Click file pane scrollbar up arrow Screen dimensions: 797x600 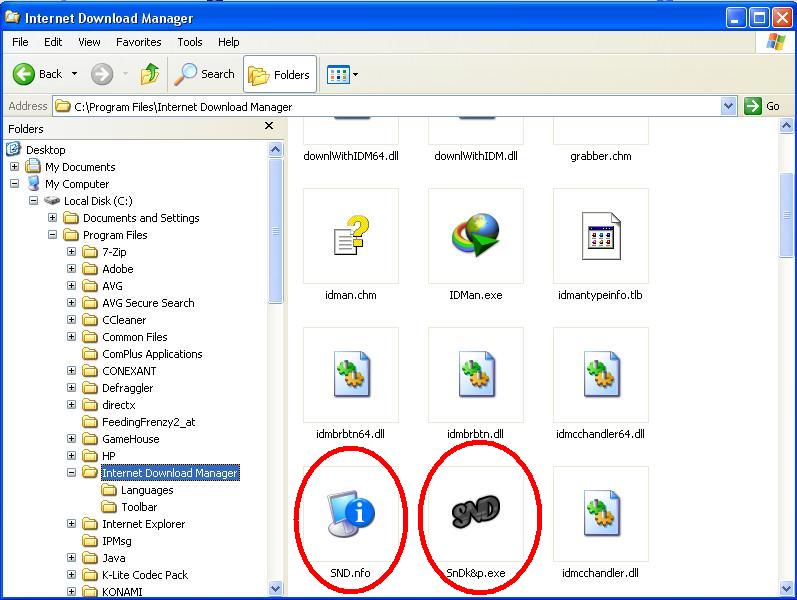coord(786,126)
